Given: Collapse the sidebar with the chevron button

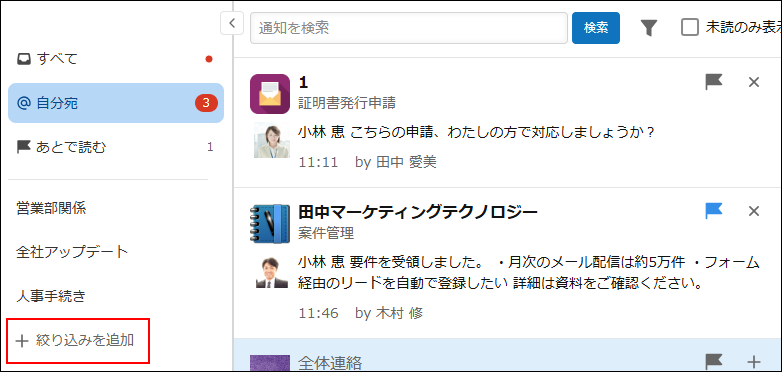Looking at the screenshot, I should 232,23.
